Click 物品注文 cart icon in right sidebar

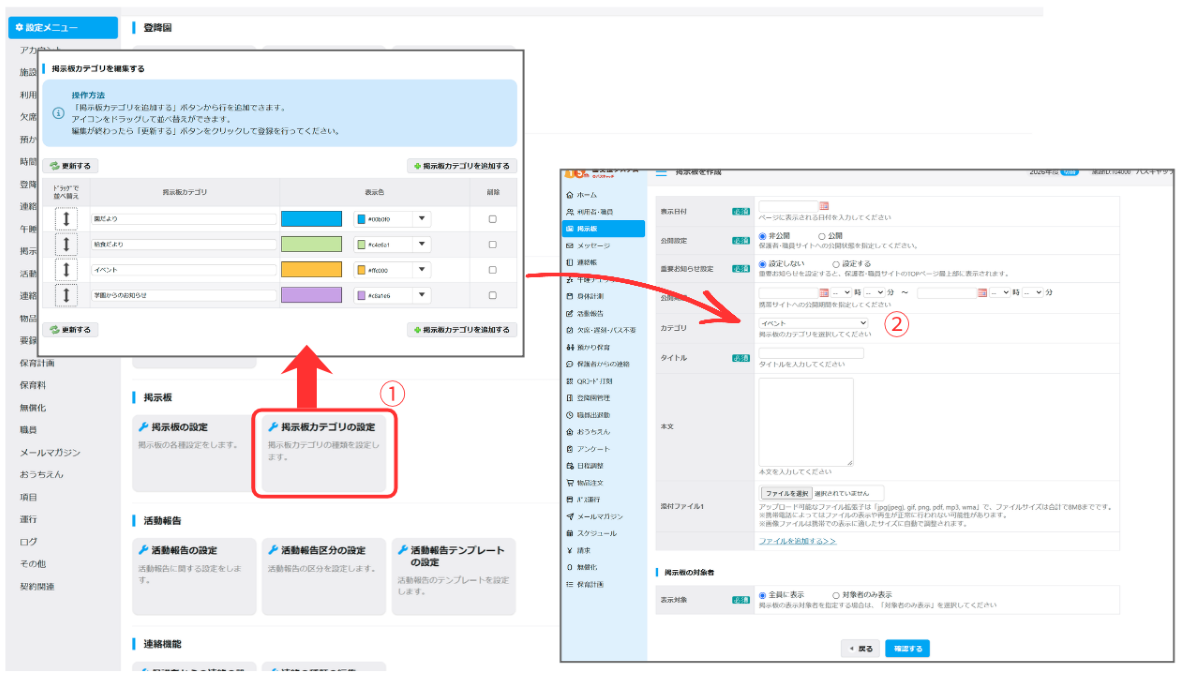[570, 483]
